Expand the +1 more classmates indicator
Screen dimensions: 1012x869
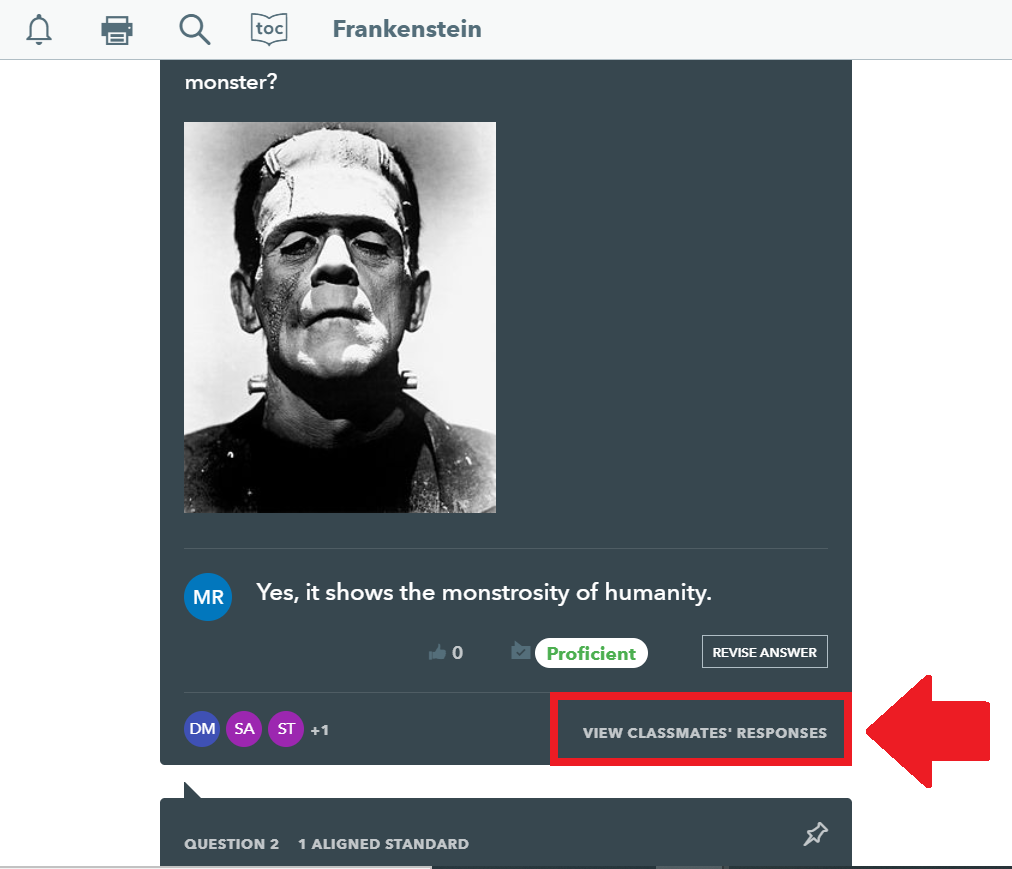[x=320, y=730]
